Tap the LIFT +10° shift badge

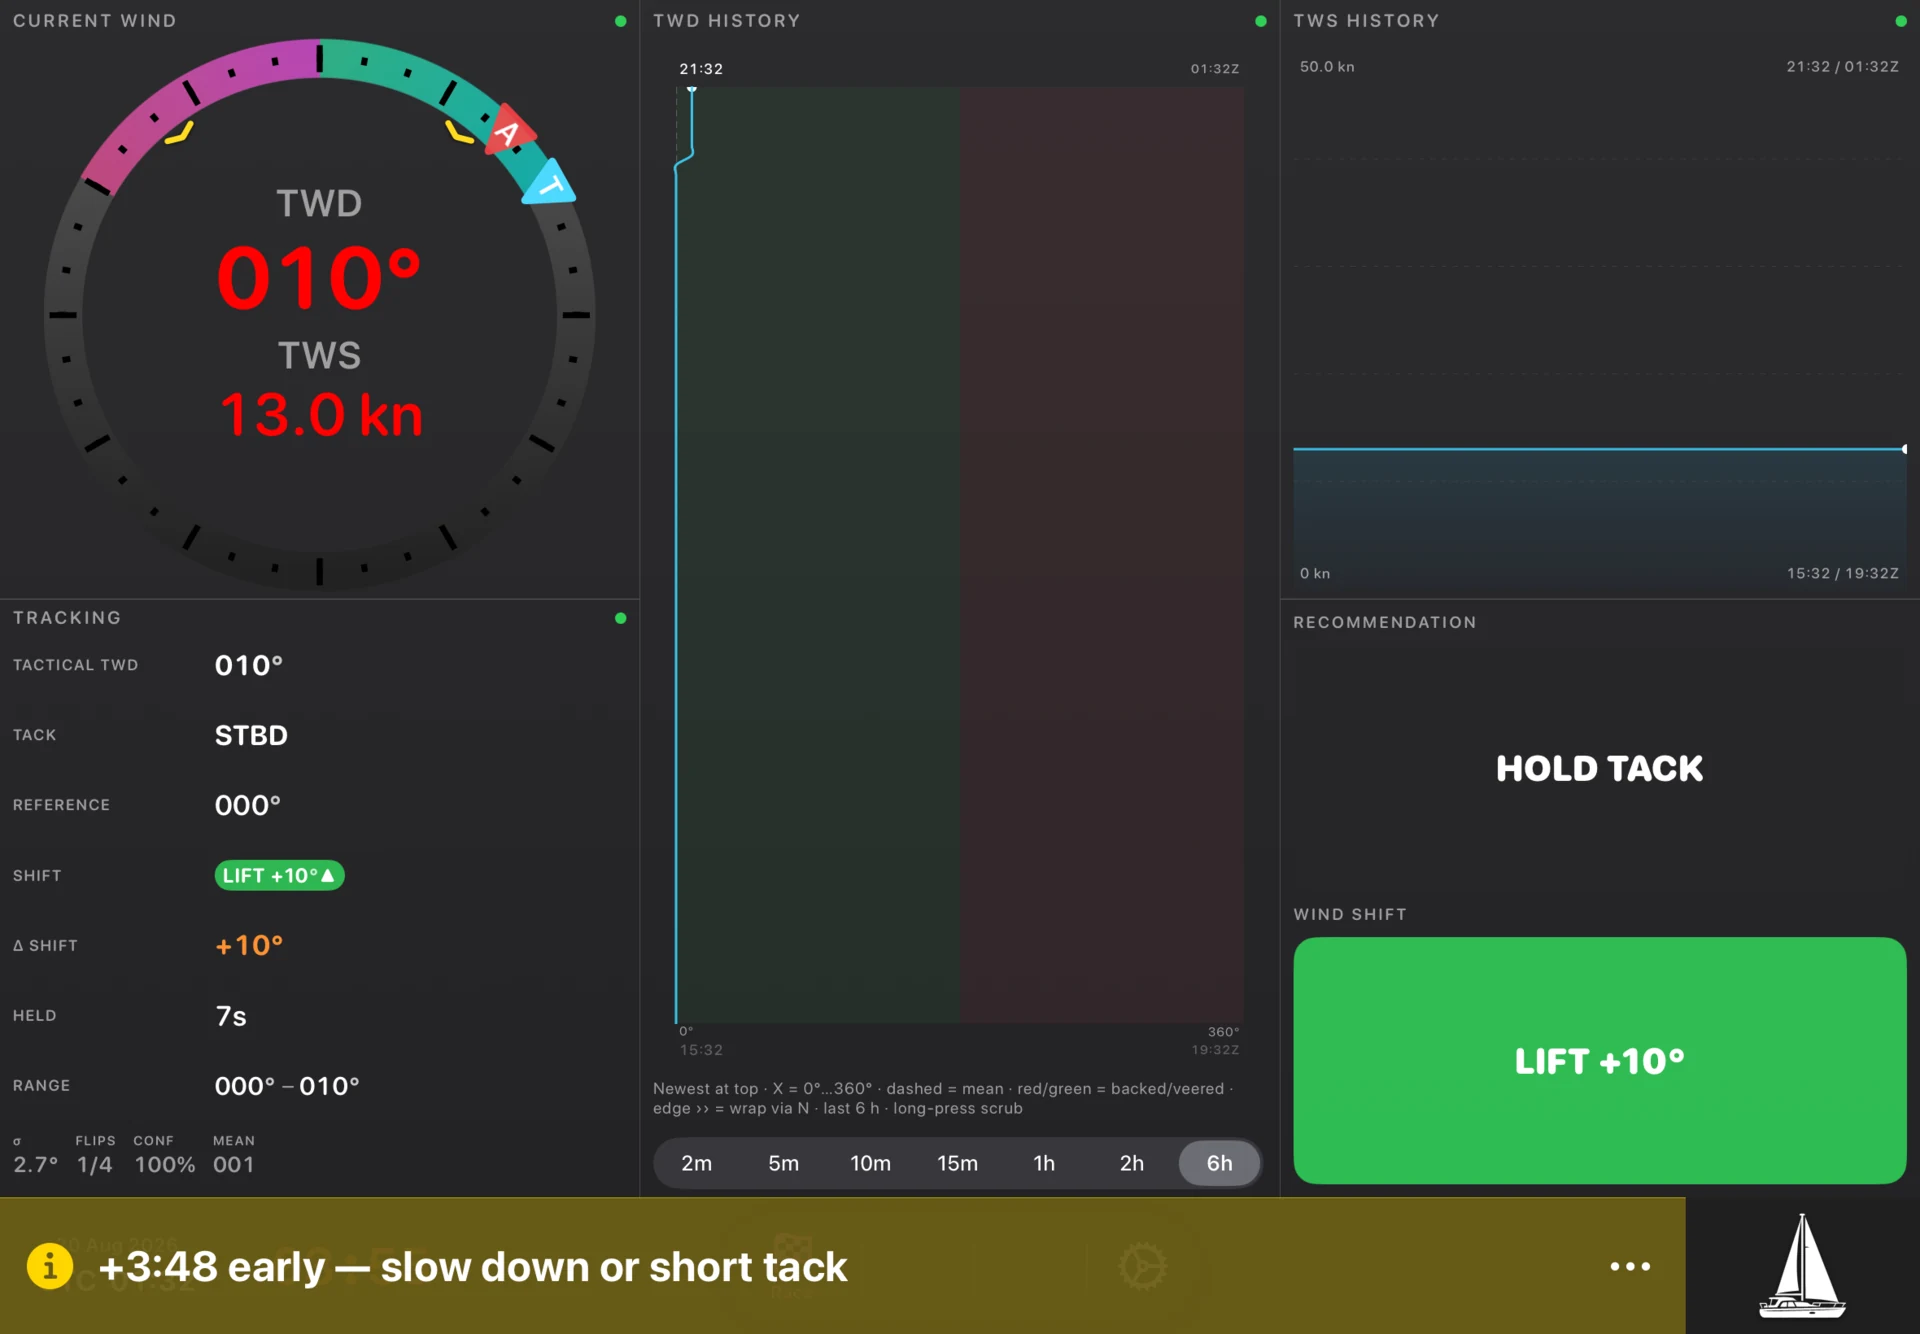coord(279,875)
